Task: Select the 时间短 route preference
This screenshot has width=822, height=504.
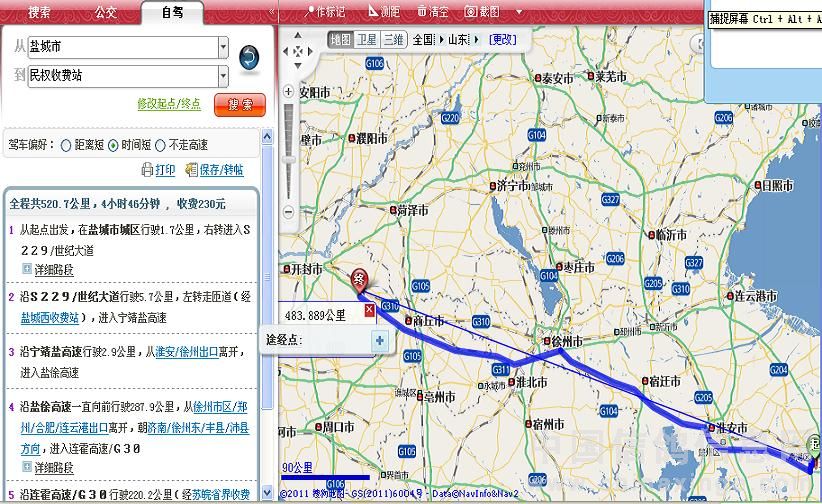Action: point(113,145)
